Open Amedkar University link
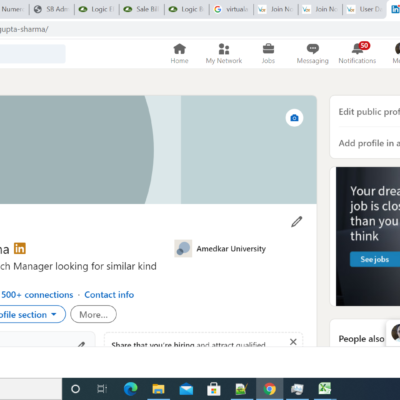This screenshot has width=400, height=400. [231, 249]
